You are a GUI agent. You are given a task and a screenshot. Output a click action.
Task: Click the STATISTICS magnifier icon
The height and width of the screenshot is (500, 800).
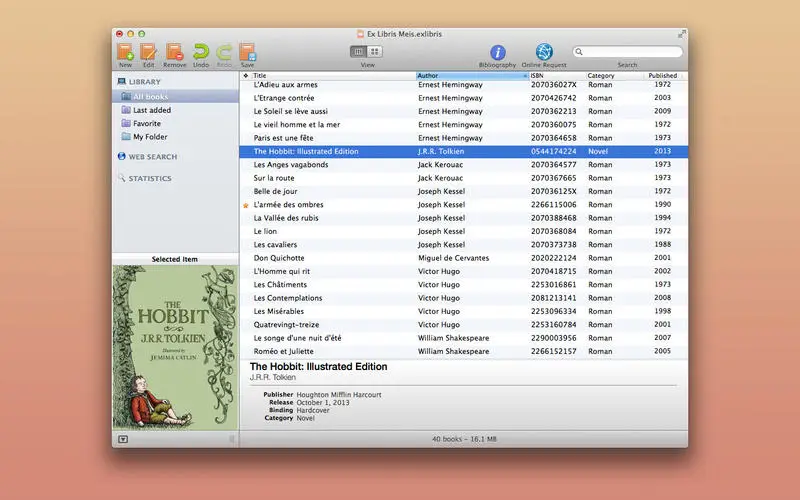pyautogui.click(x=121, y=178)
